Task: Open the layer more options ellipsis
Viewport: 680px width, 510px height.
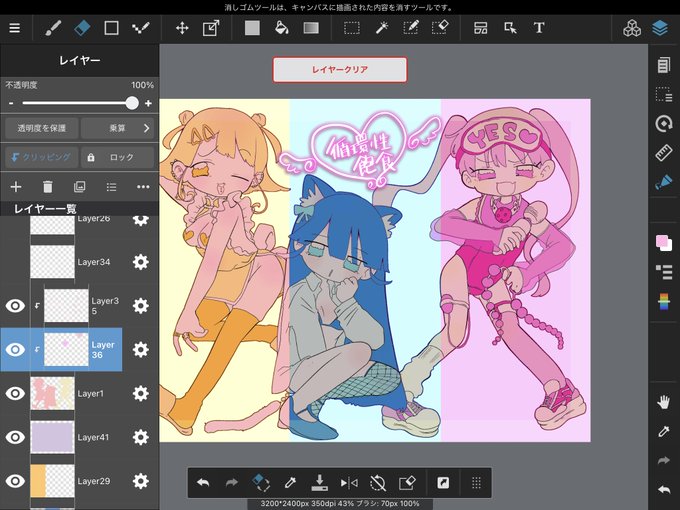Action: [143, 187]
